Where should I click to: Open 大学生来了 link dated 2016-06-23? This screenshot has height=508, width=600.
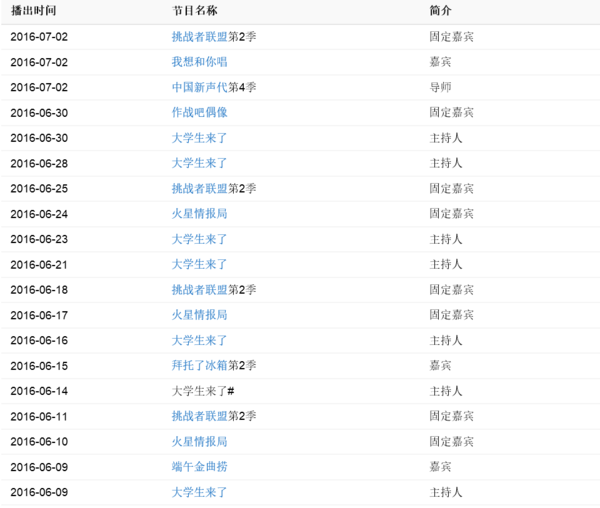pyautogui.click(x=199, y=239)
